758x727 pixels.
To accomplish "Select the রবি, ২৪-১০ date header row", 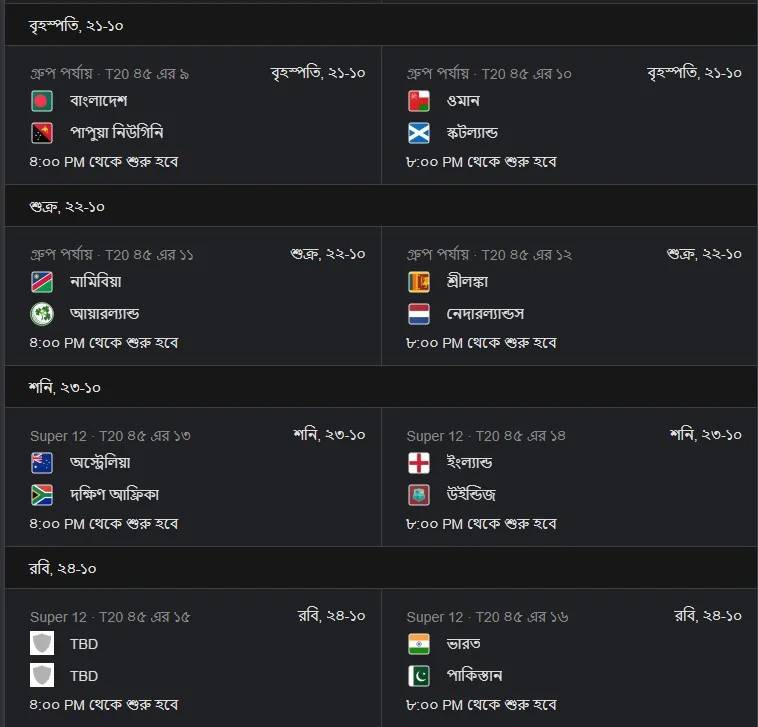I will tap(381, 568).
